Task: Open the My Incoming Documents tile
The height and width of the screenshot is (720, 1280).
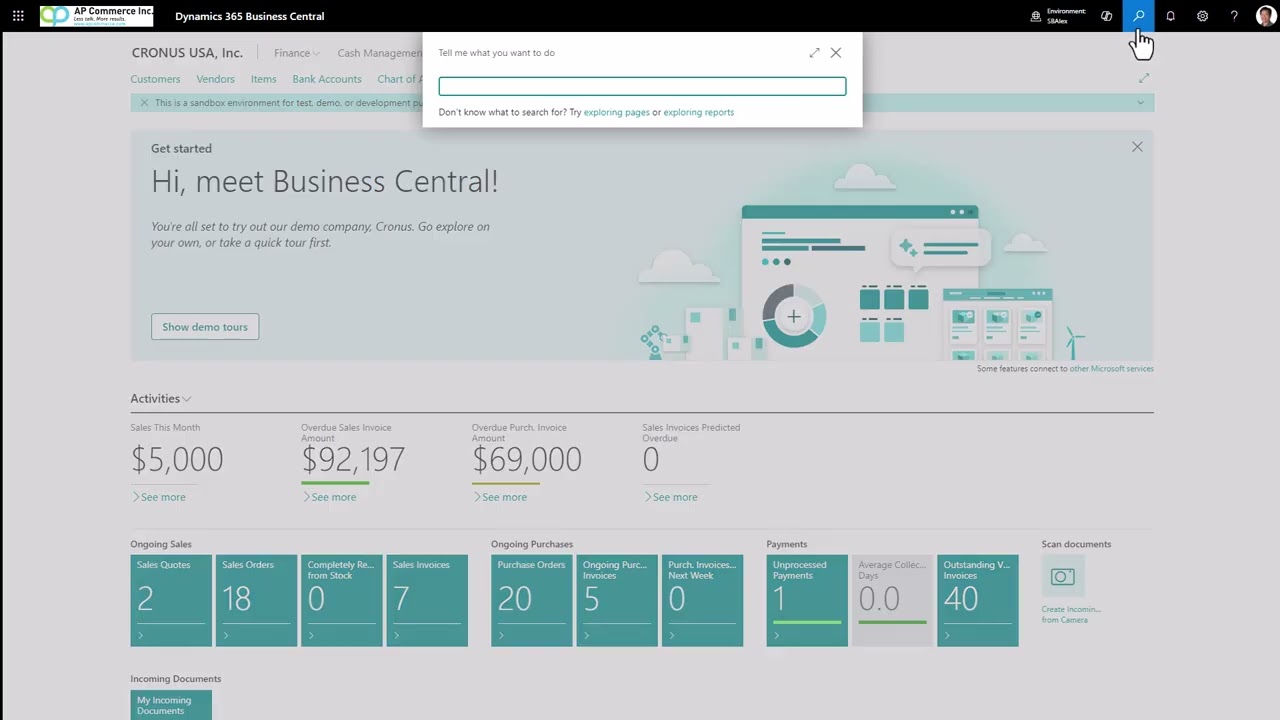Action: (x=171, y=704)
